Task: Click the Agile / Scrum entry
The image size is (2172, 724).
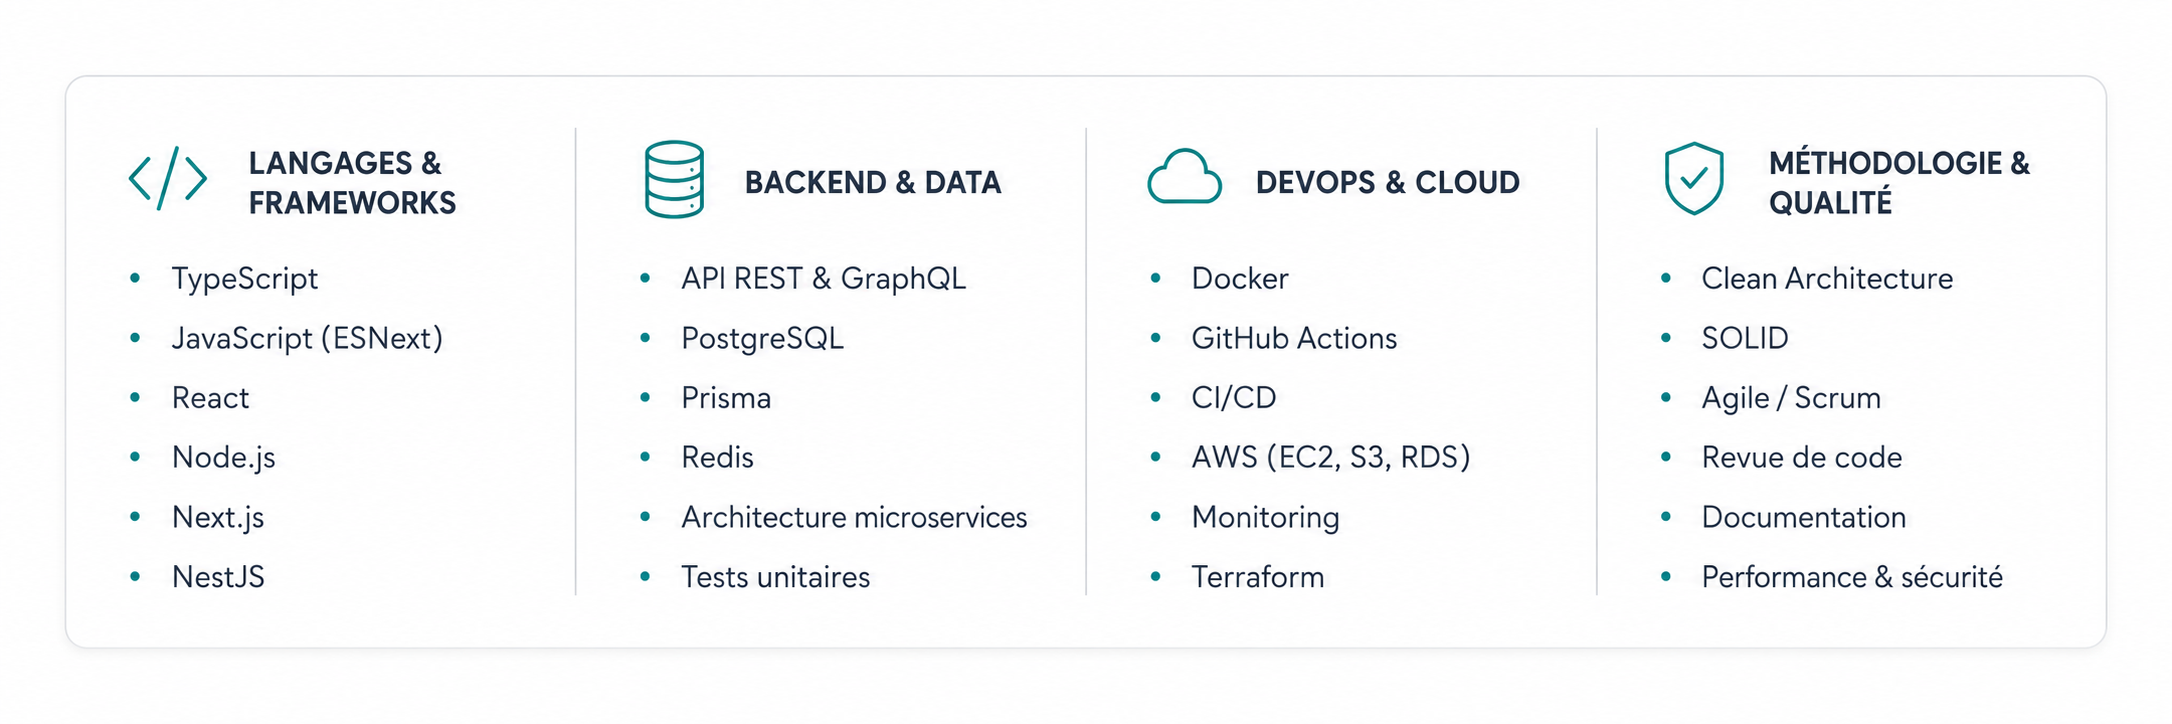Action: tap(1791, 398)
